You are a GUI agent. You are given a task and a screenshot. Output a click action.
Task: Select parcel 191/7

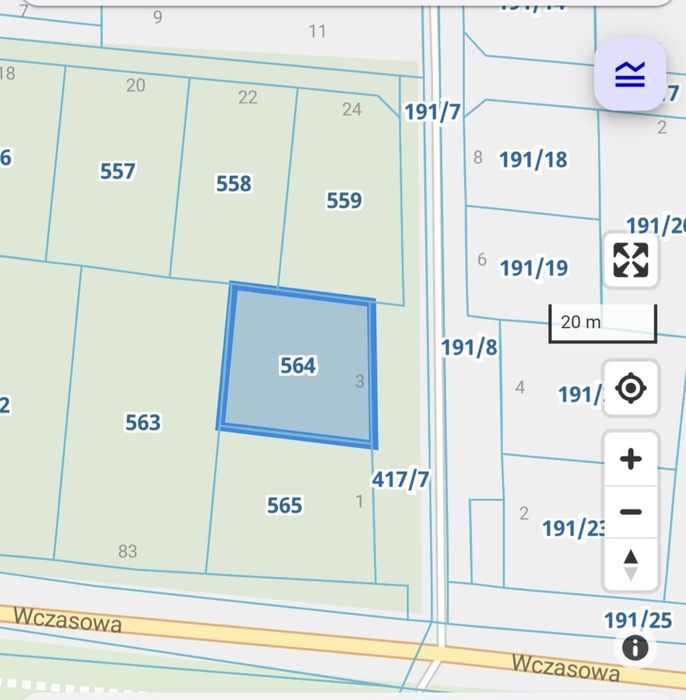(x=432, y=112)
